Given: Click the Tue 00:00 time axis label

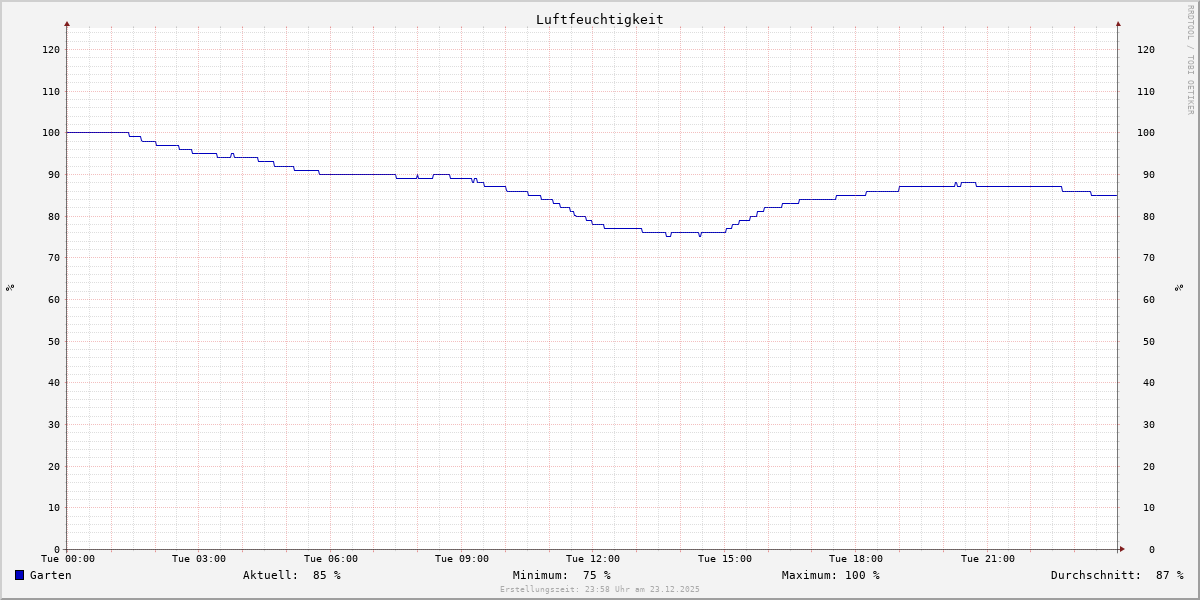Looking at the screenshot, I should (x=67, y=559).
